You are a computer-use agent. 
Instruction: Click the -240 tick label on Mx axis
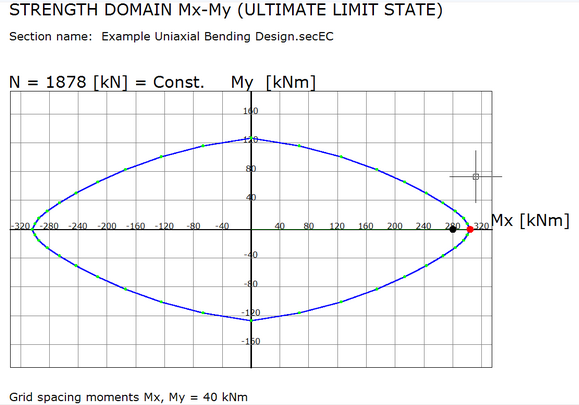78,226
